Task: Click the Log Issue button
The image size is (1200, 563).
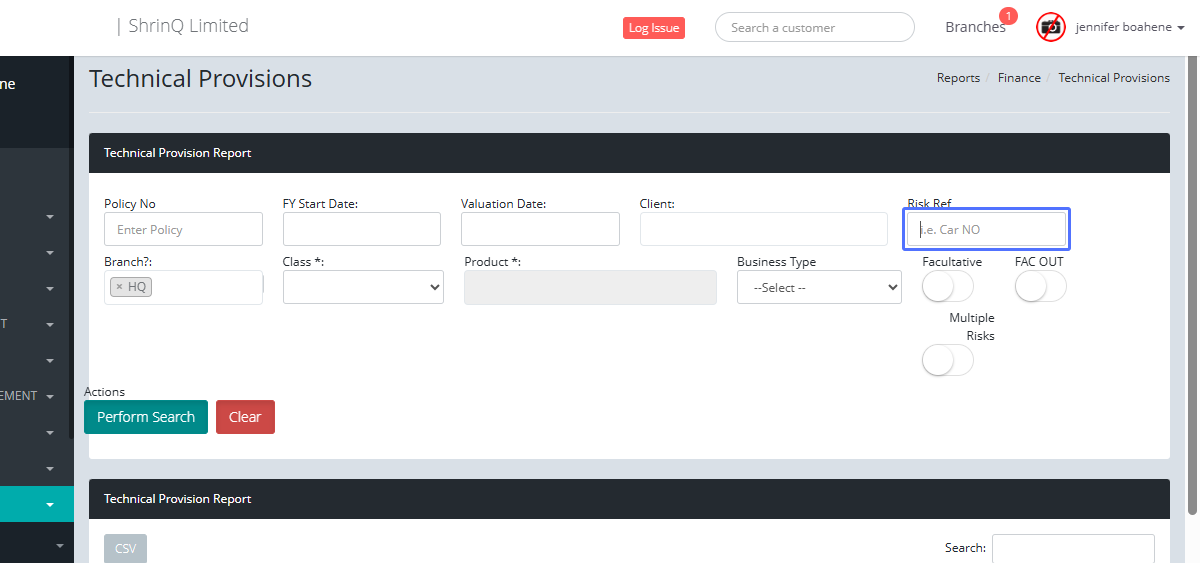Action: coord(653,28)
